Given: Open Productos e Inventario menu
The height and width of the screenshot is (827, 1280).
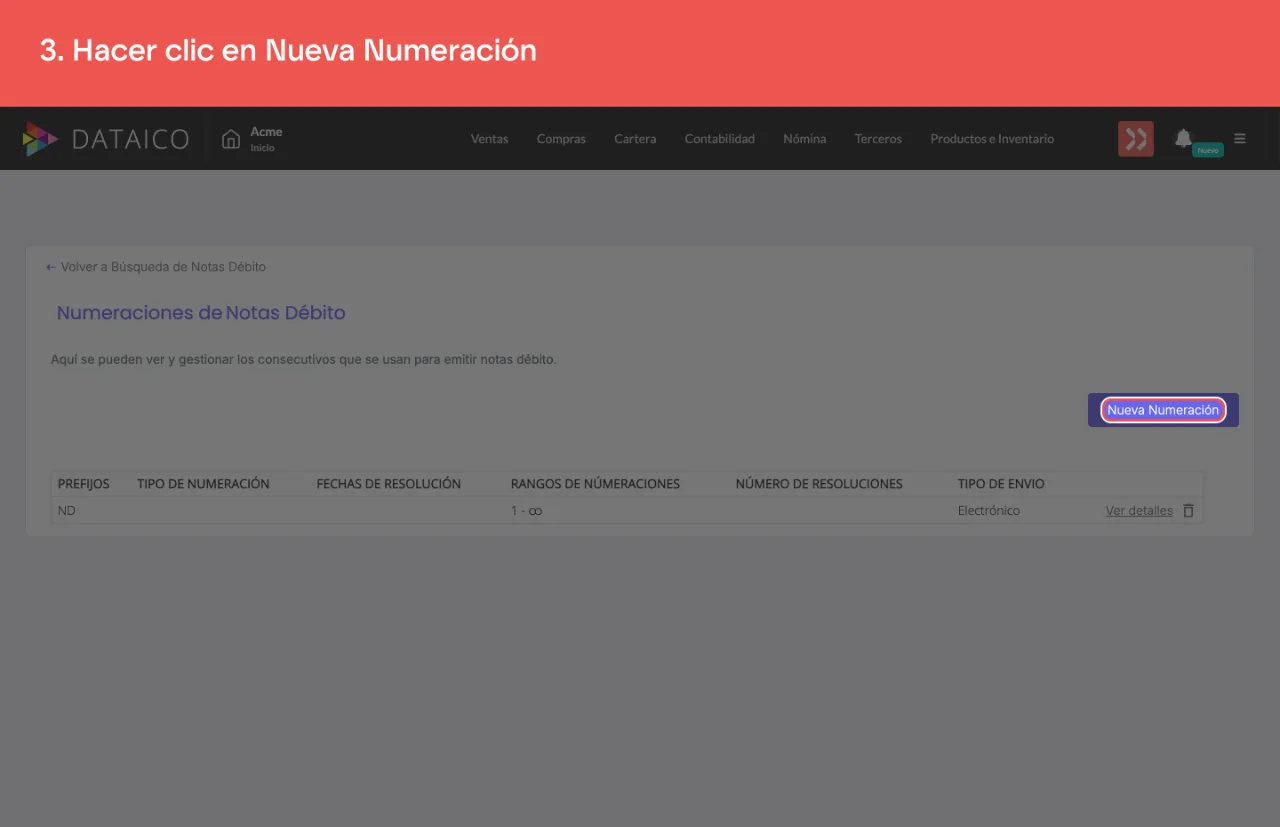Looking at the screenshot, I should point(992,139).
